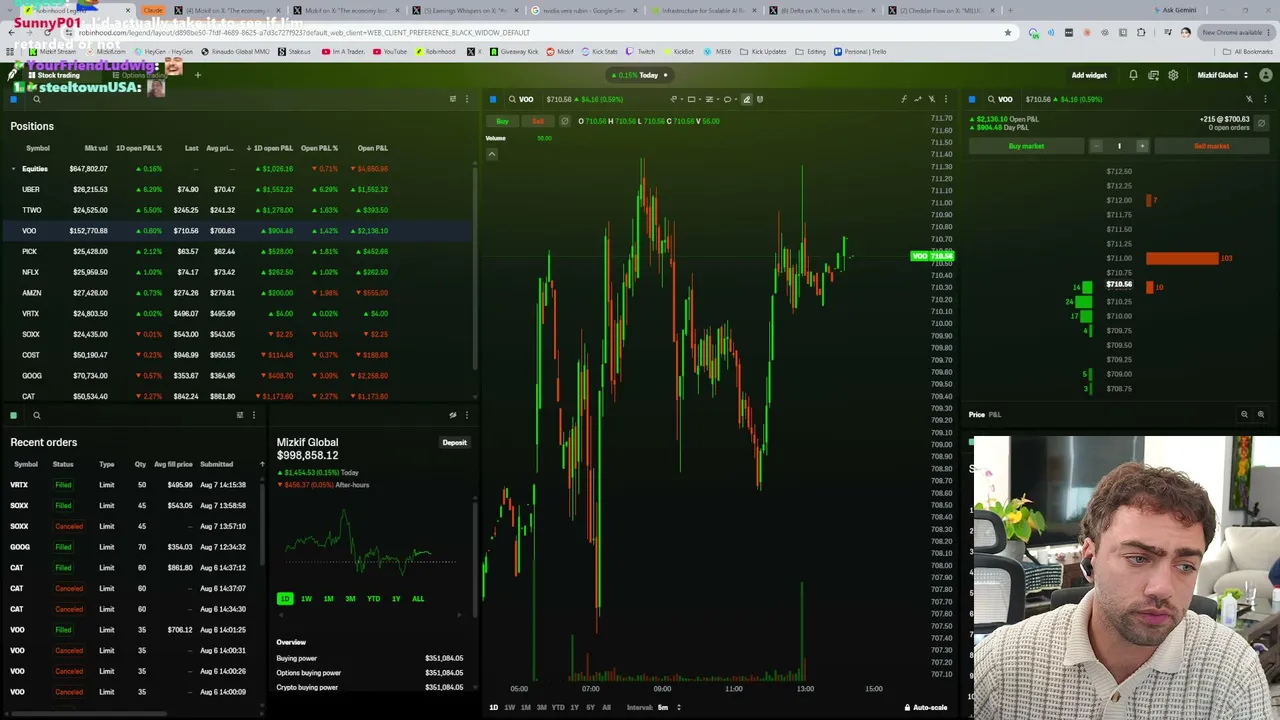
Task: Select the 1D range on account chart
Action: 285,599
